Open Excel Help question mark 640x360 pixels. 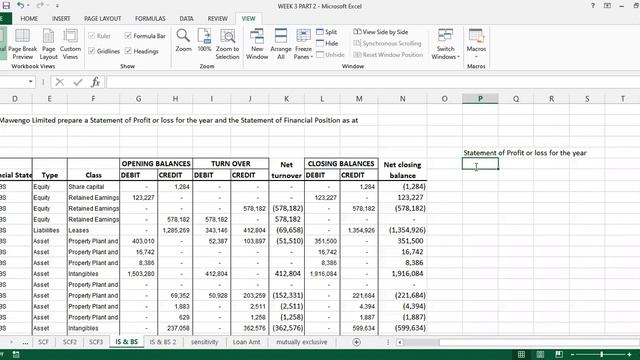[593, 6]
